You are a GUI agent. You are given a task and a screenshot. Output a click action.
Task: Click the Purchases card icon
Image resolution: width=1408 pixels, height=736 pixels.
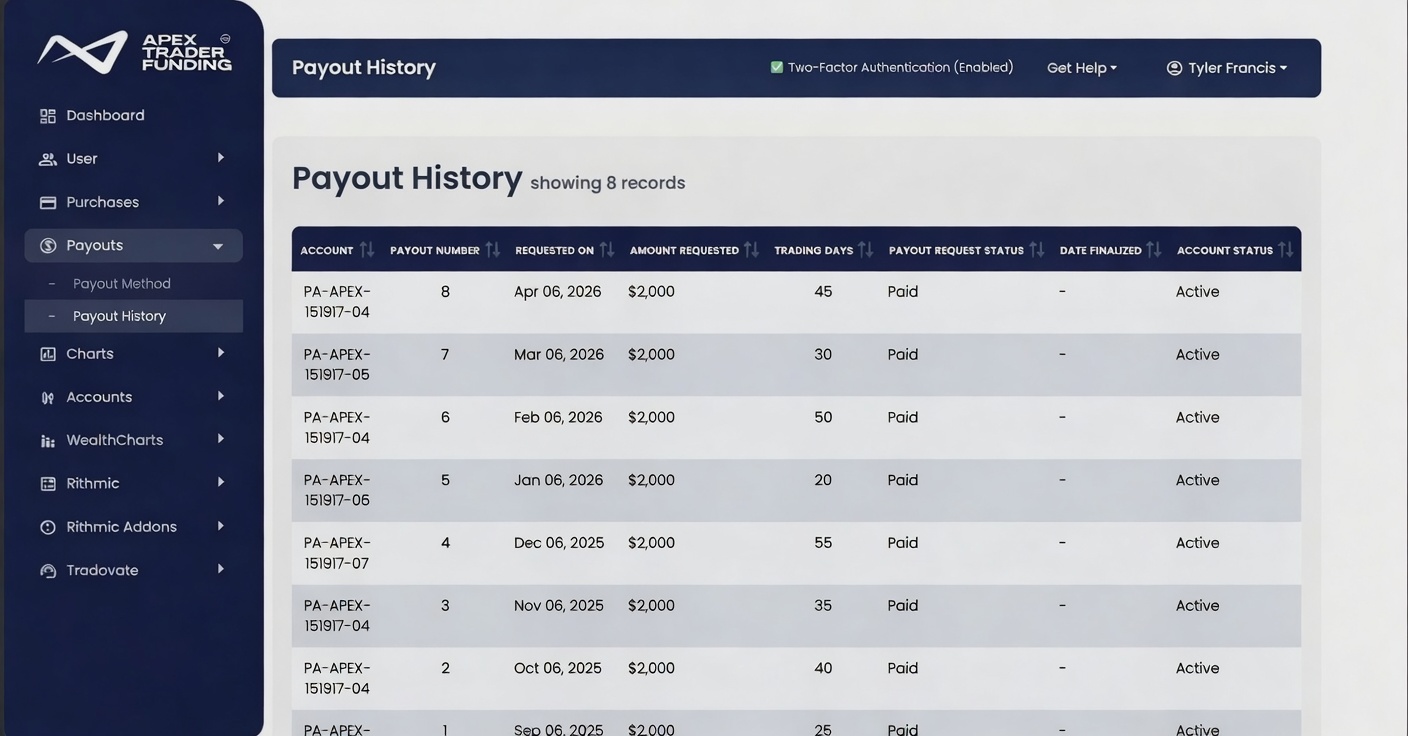coord(47,202)
